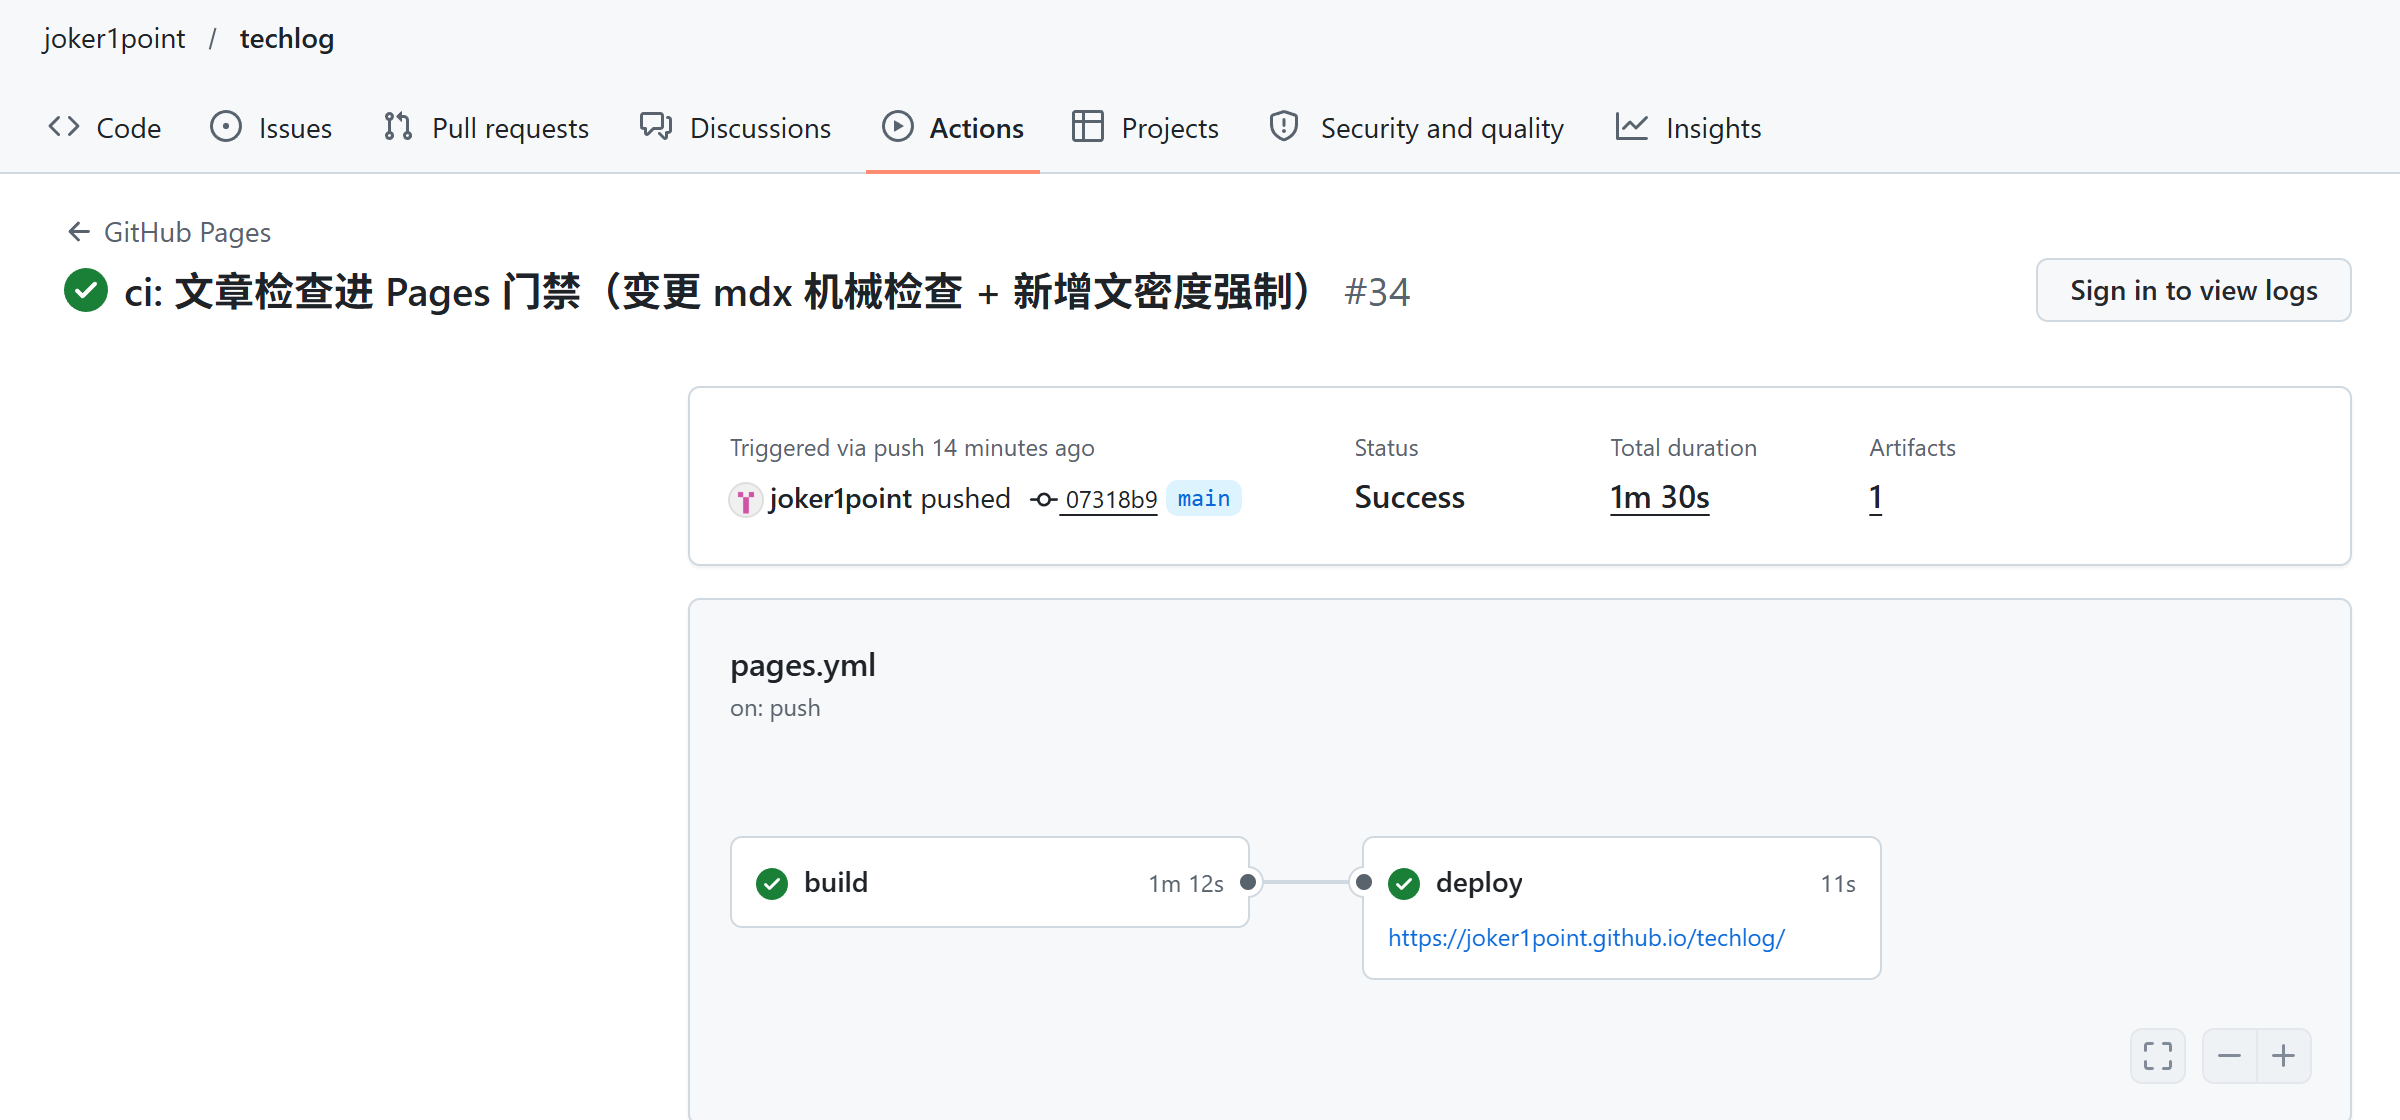The width and height of the screenshot is (2400, 1120).
Task: Click the Actions play icon
Action: click(898, 127)
